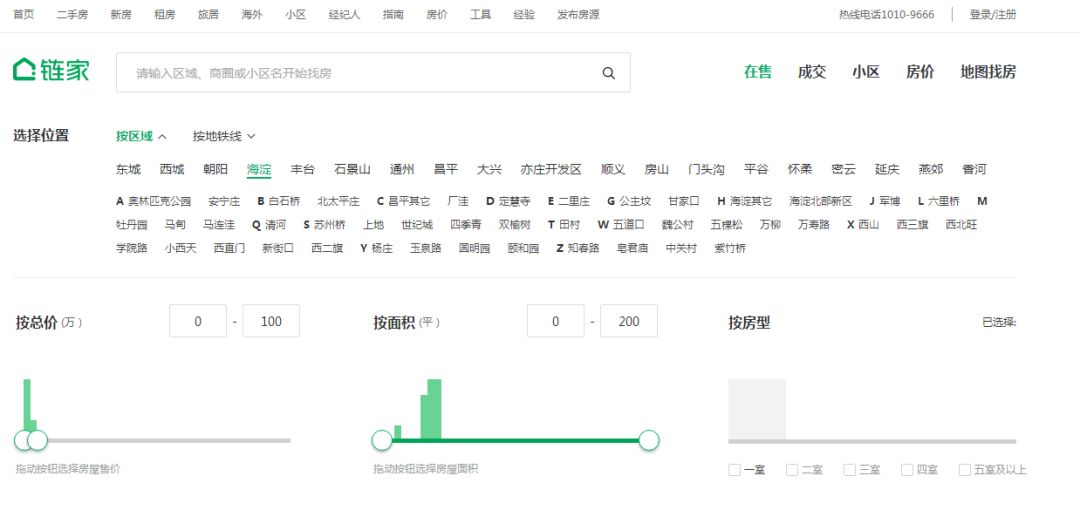Select the 西城 district

coord(172,170)
